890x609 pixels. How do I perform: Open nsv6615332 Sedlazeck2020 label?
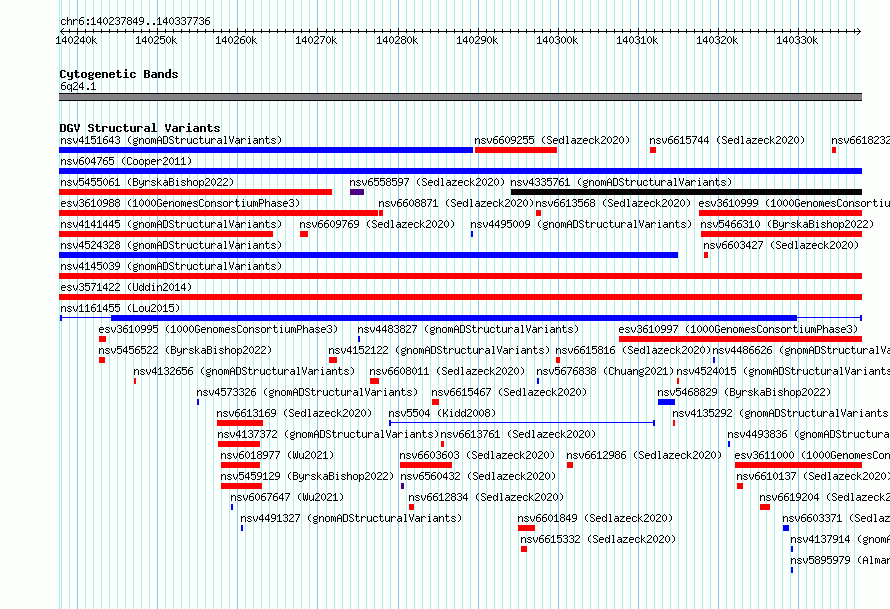(x=598, y=539)
